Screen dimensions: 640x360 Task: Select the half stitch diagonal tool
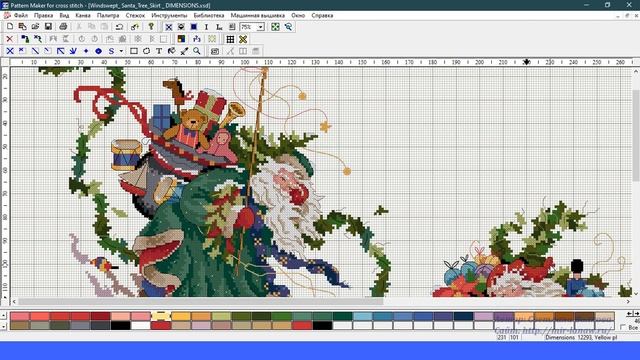click(x=36, y=51)
